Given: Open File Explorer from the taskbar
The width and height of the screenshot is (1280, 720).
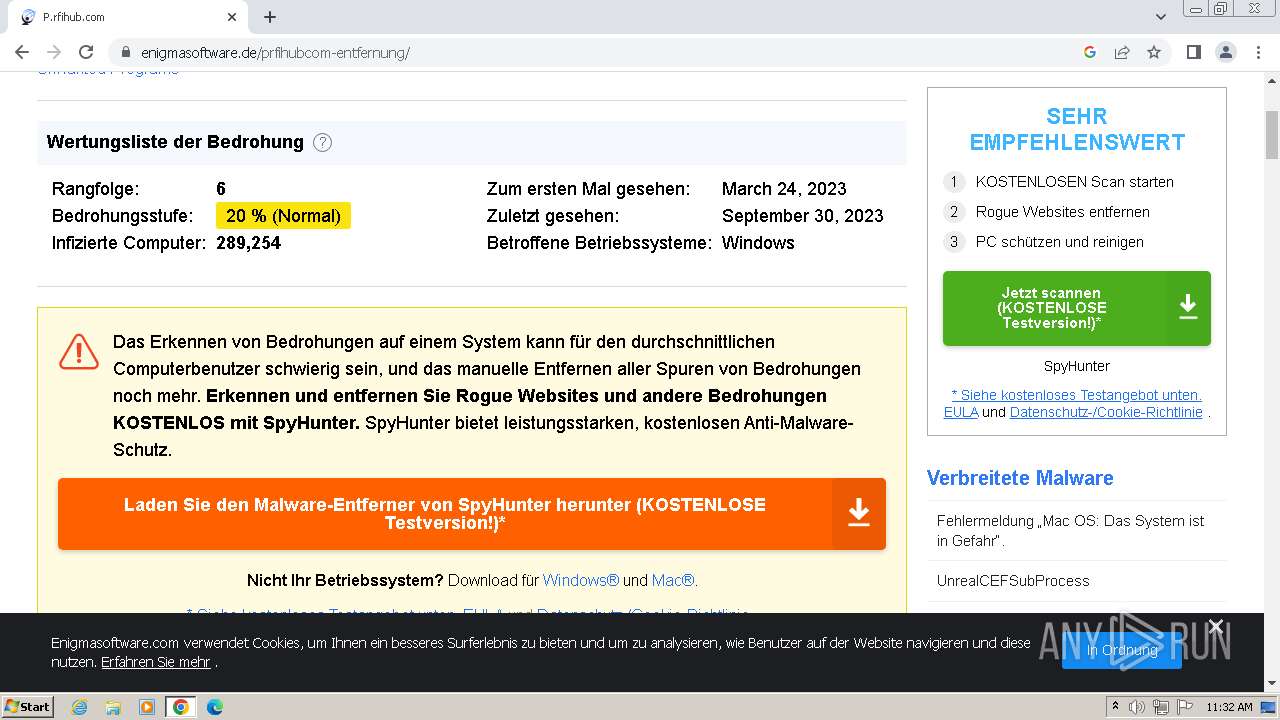Looking at the screenshot, I should tap(113, 707).
